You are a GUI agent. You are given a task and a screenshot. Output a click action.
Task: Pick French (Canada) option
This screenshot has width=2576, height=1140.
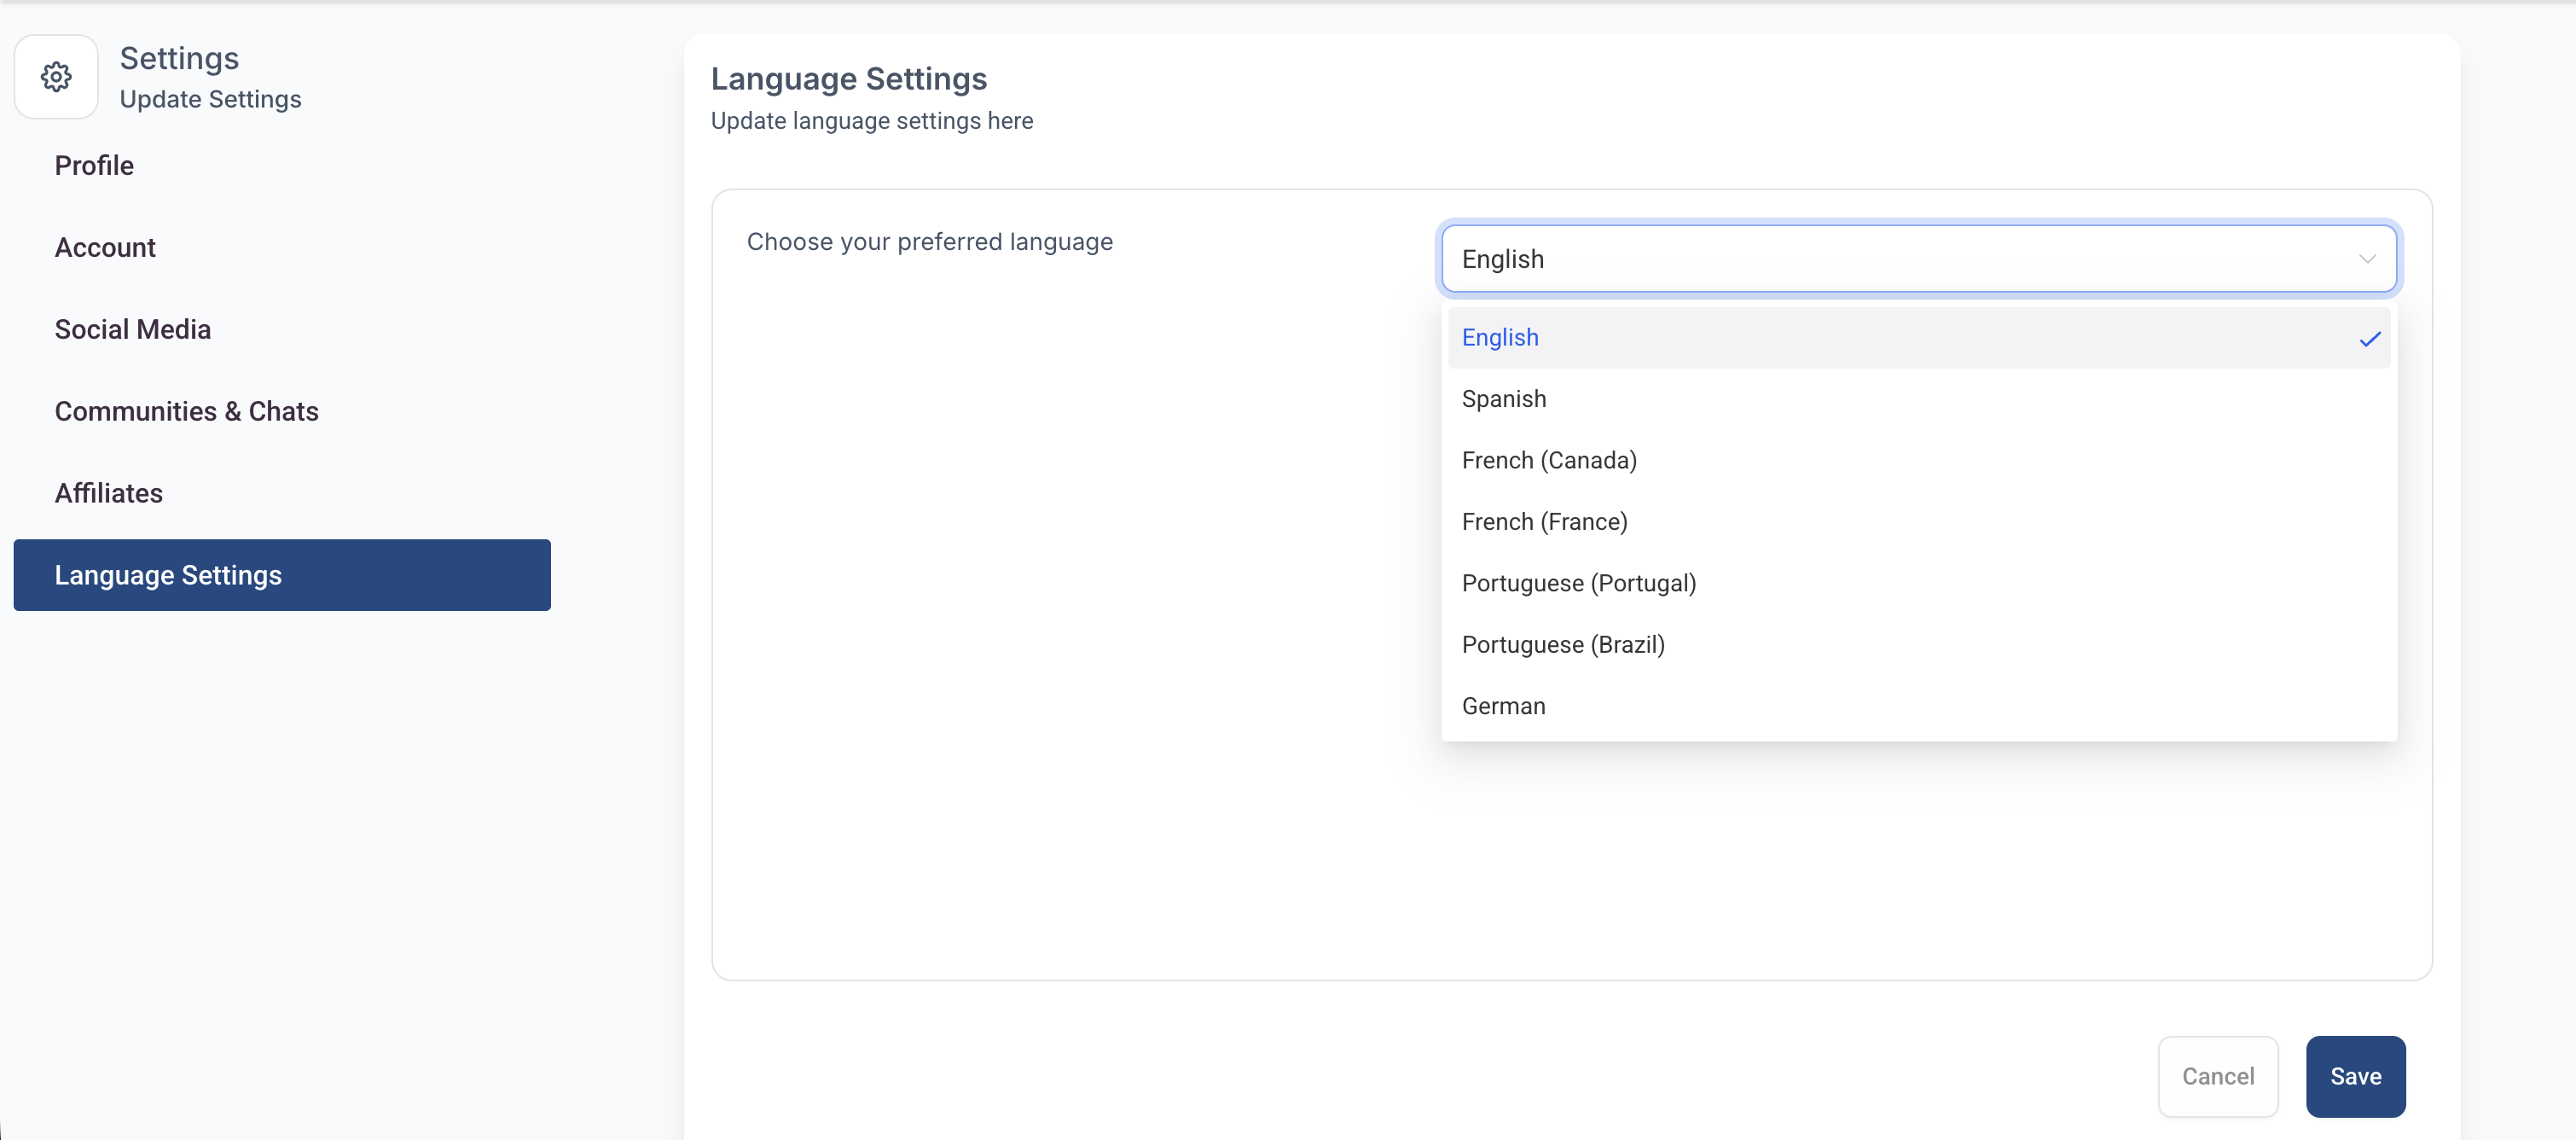tap(1548, 460)
